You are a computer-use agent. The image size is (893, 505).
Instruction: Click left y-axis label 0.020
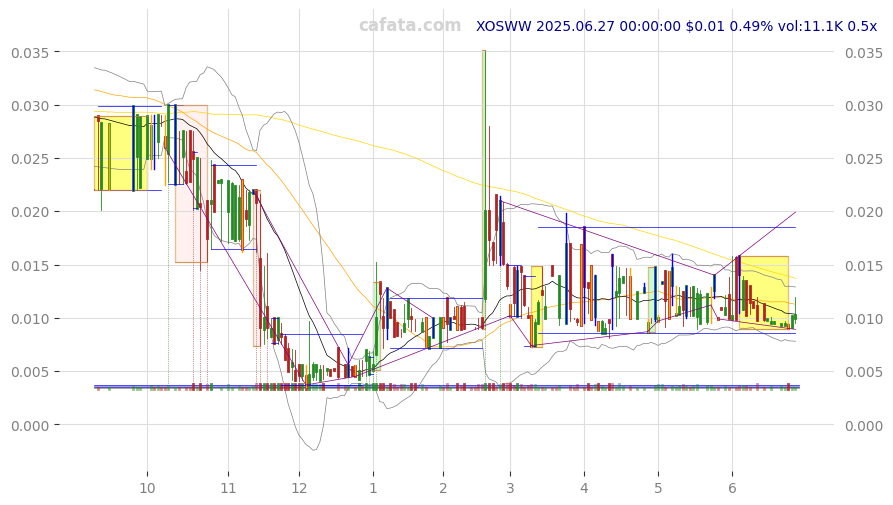click(30, 212)
